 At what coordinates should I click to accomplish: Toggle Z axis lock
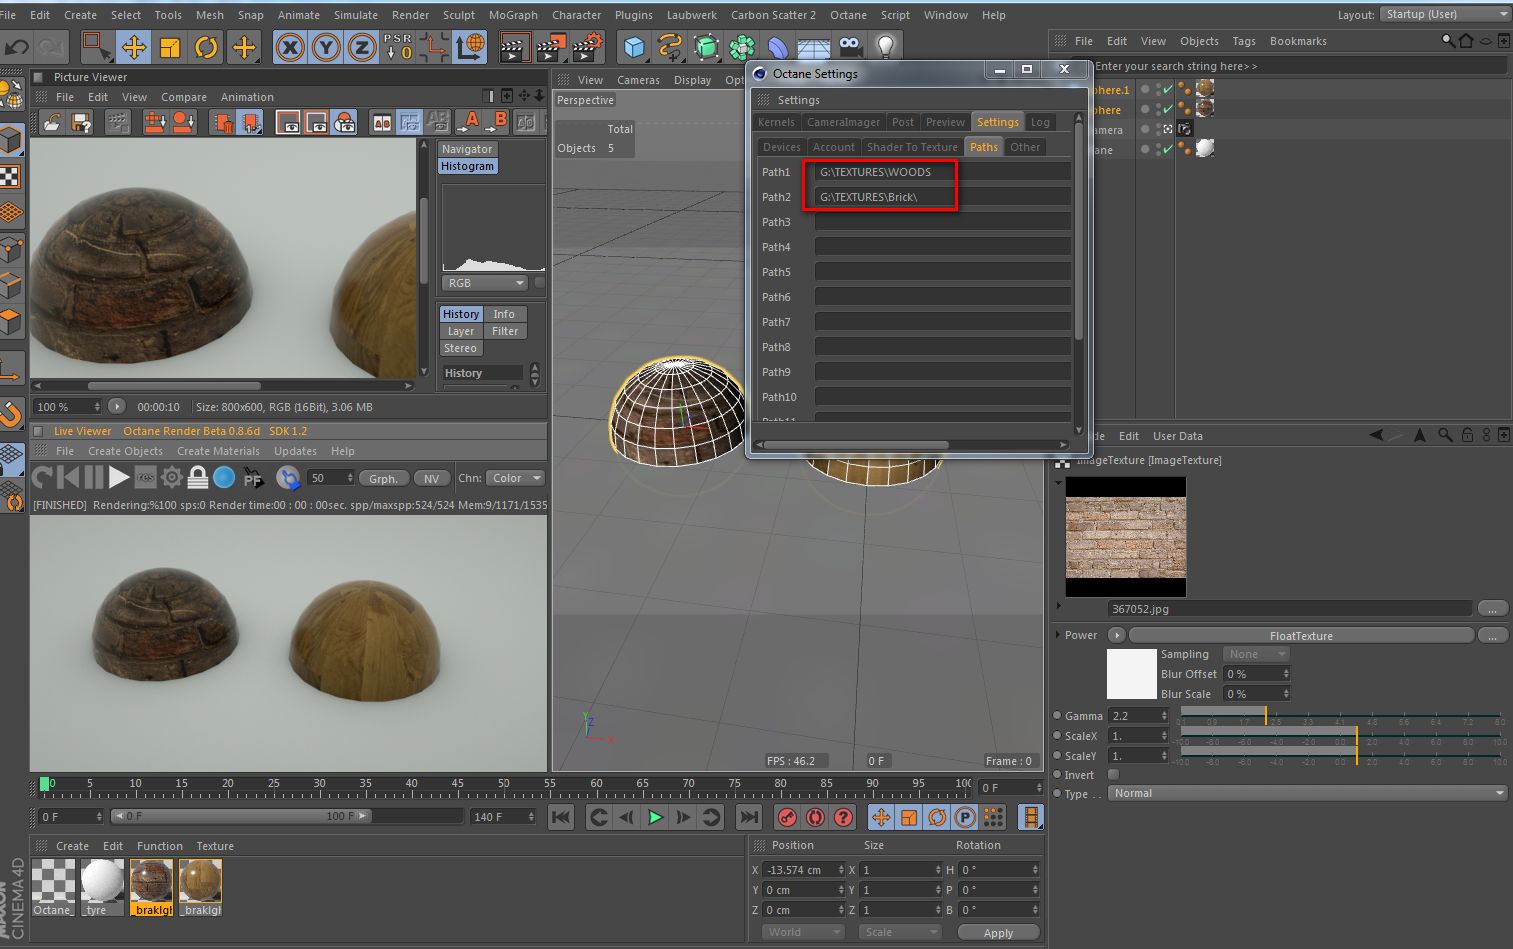(x=362, y=47)
